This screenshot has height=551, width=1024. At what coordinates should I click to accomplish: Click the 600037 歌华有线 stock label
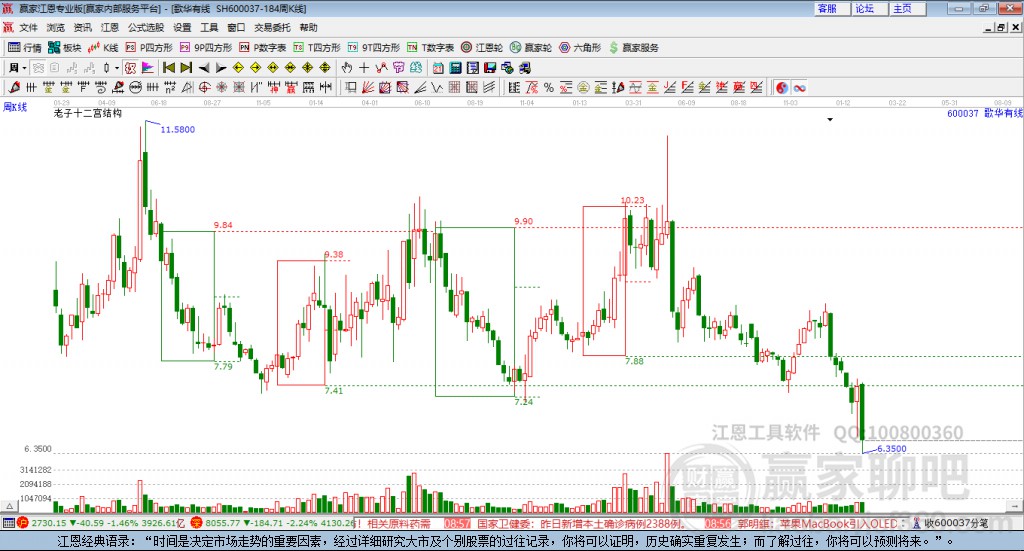pos(985,113)
